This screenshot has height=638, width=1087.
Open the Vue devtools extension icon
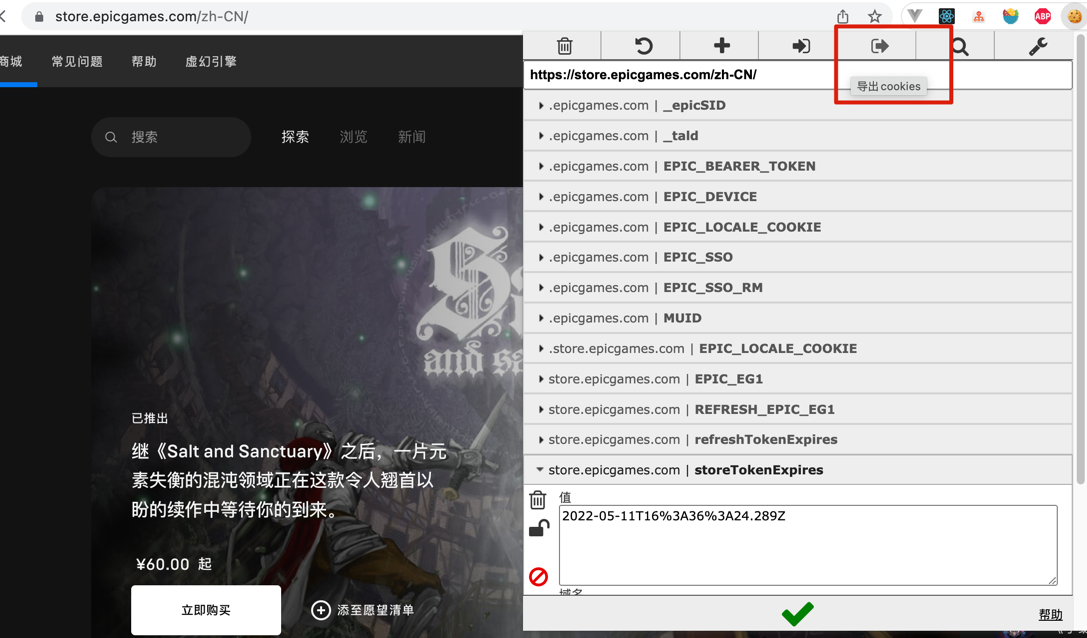(x=914, y=16)
